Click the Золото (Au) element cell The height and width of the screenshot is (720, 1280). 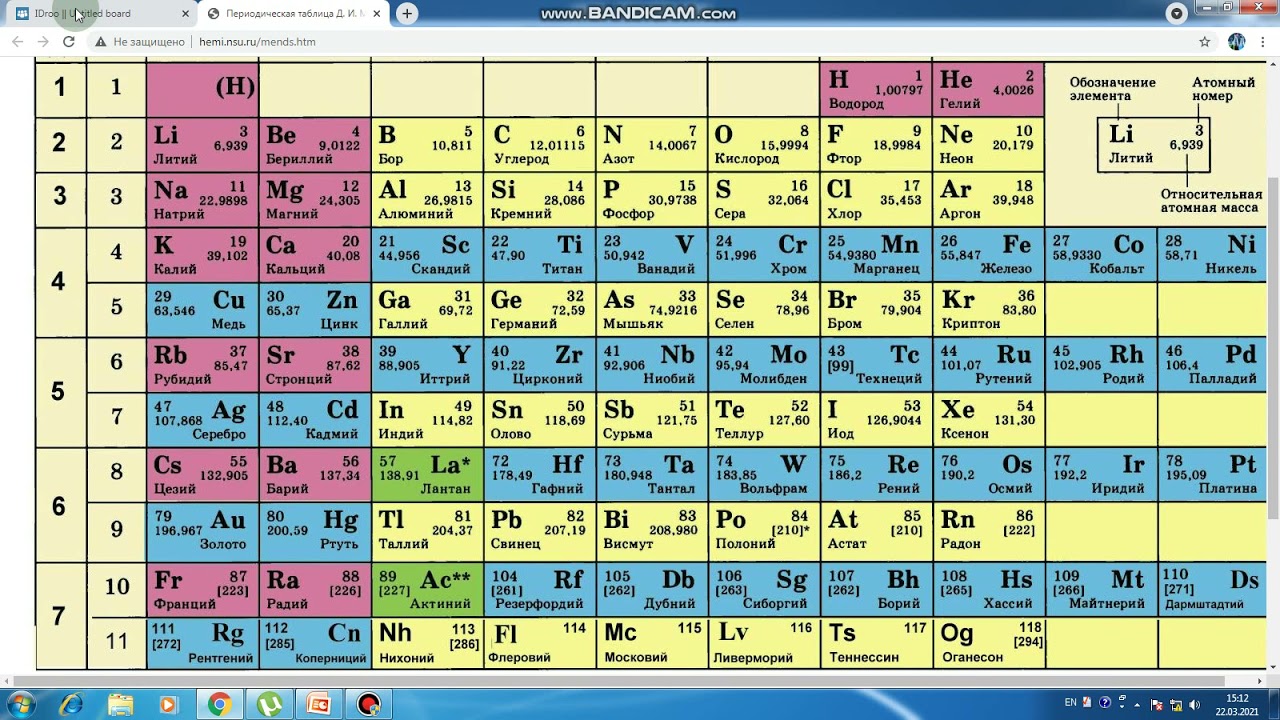click(203, 530)
